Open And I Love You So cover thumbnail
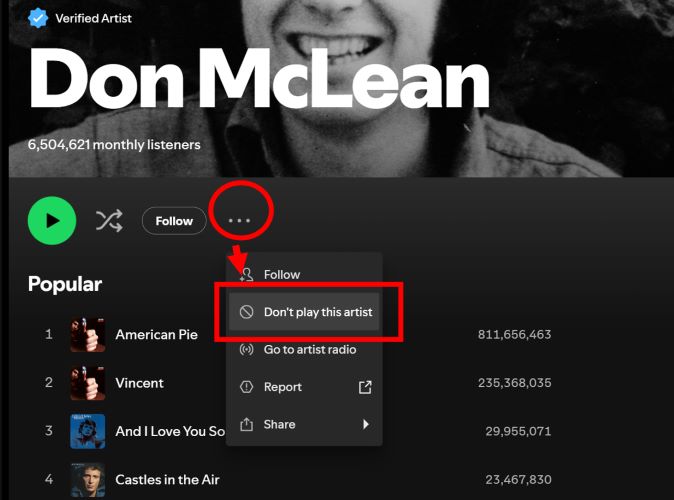The image size is (674, 500). 88,431
